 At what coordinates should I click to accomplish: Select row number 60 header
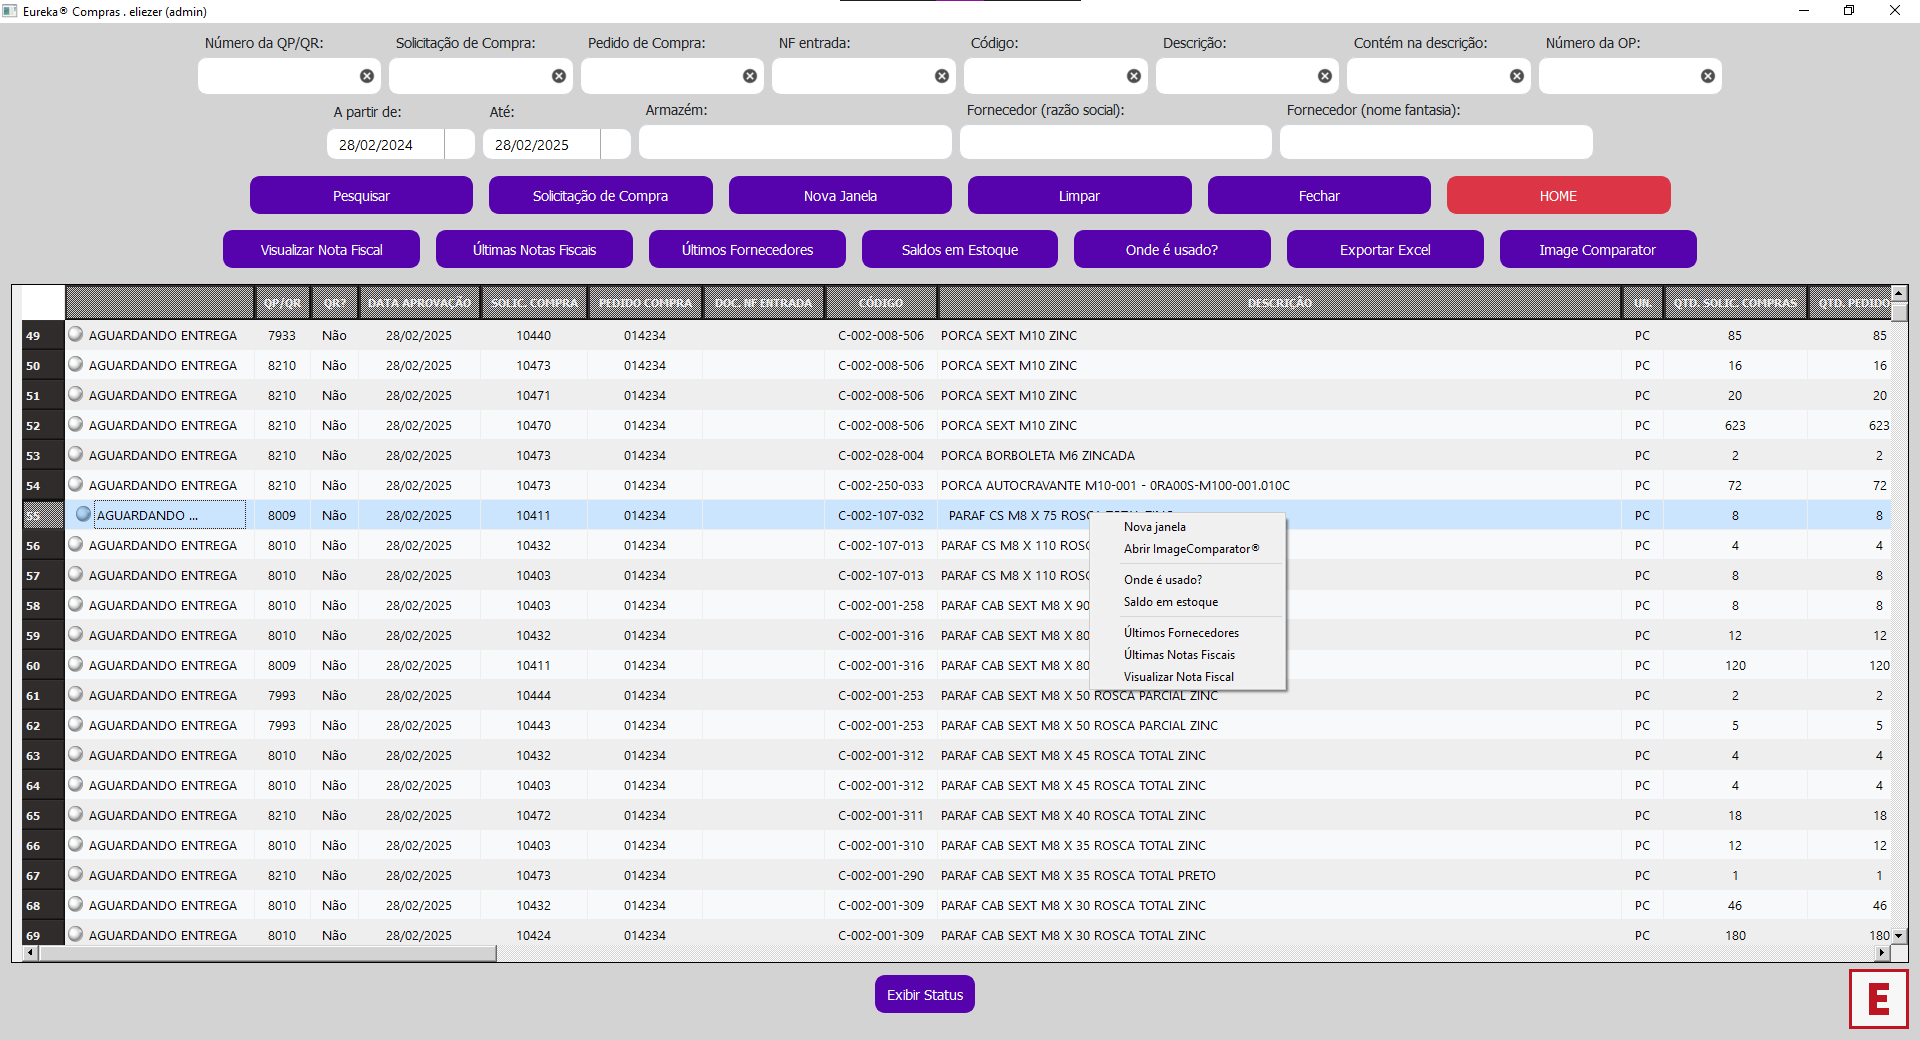[43, 665]
